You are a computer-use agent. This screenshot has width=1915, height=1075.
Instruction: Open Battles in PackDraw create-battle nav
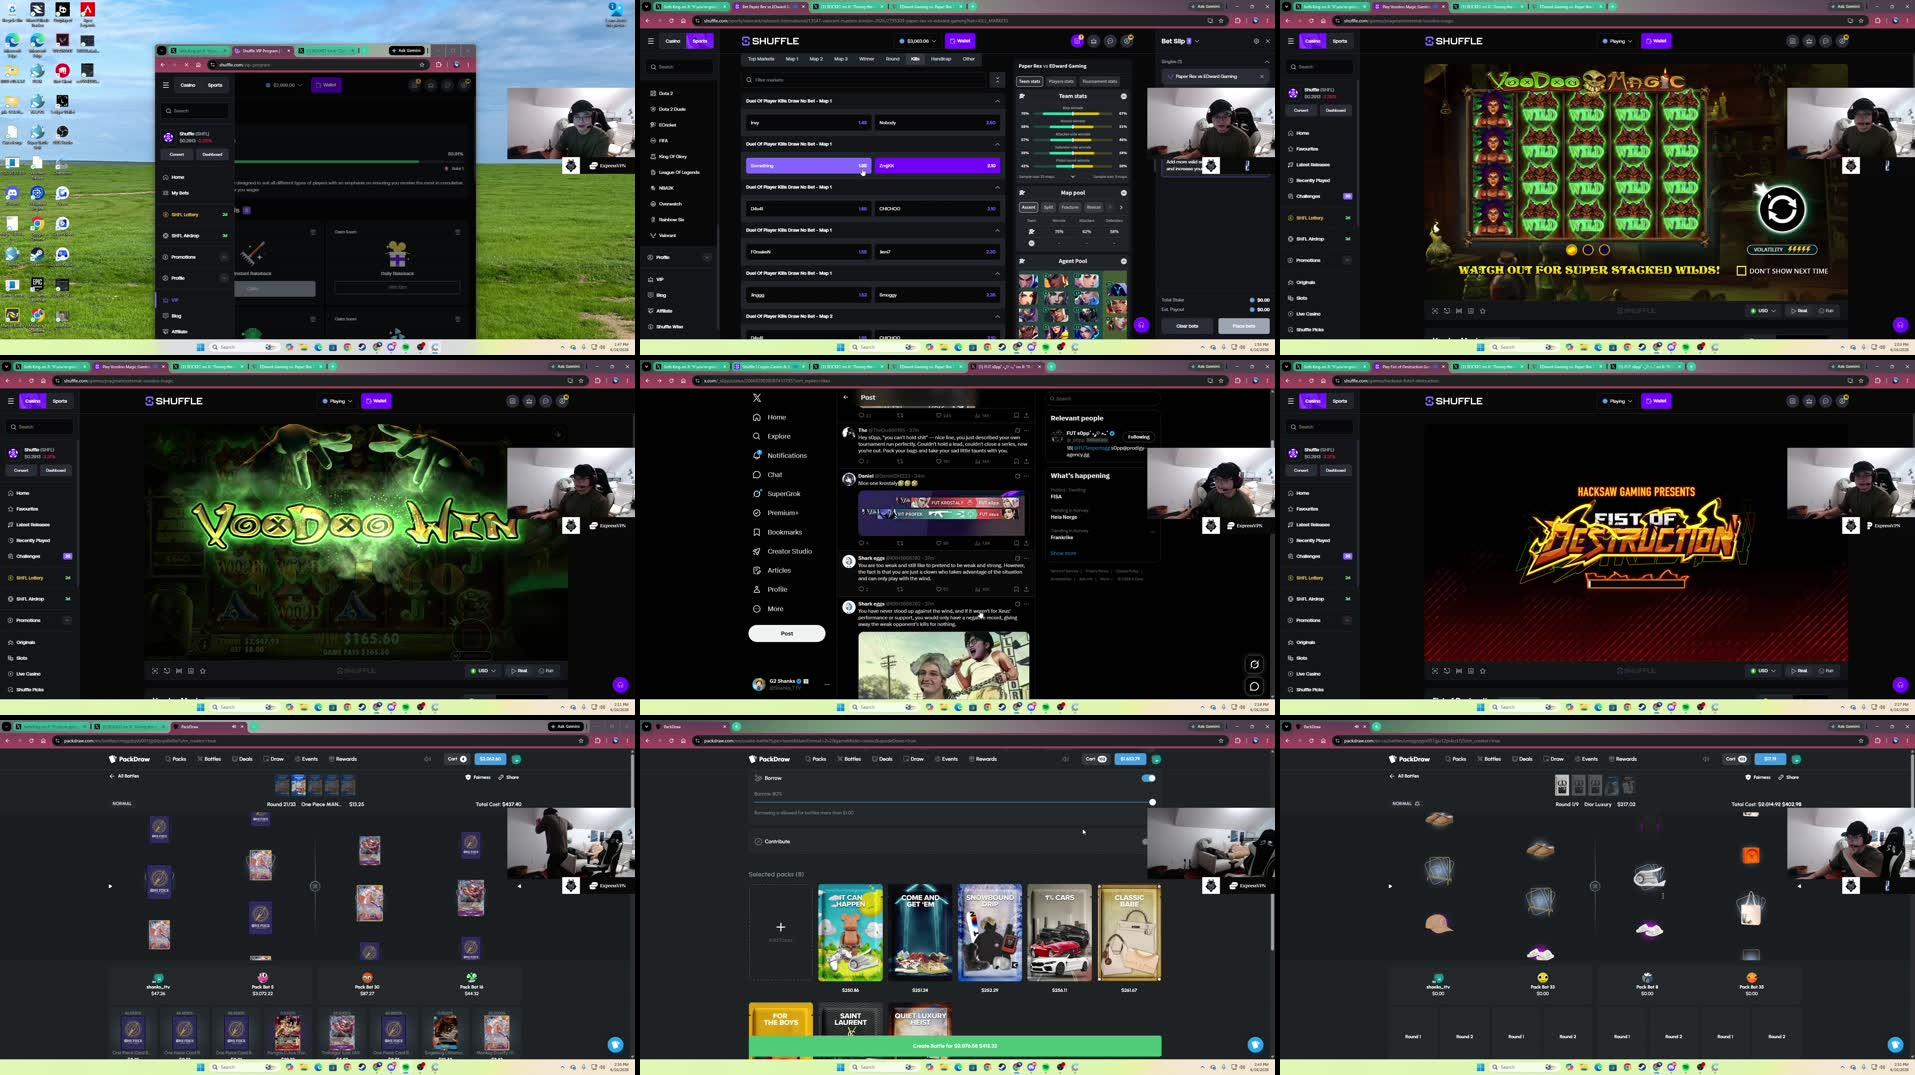click(x=851, y=759)
